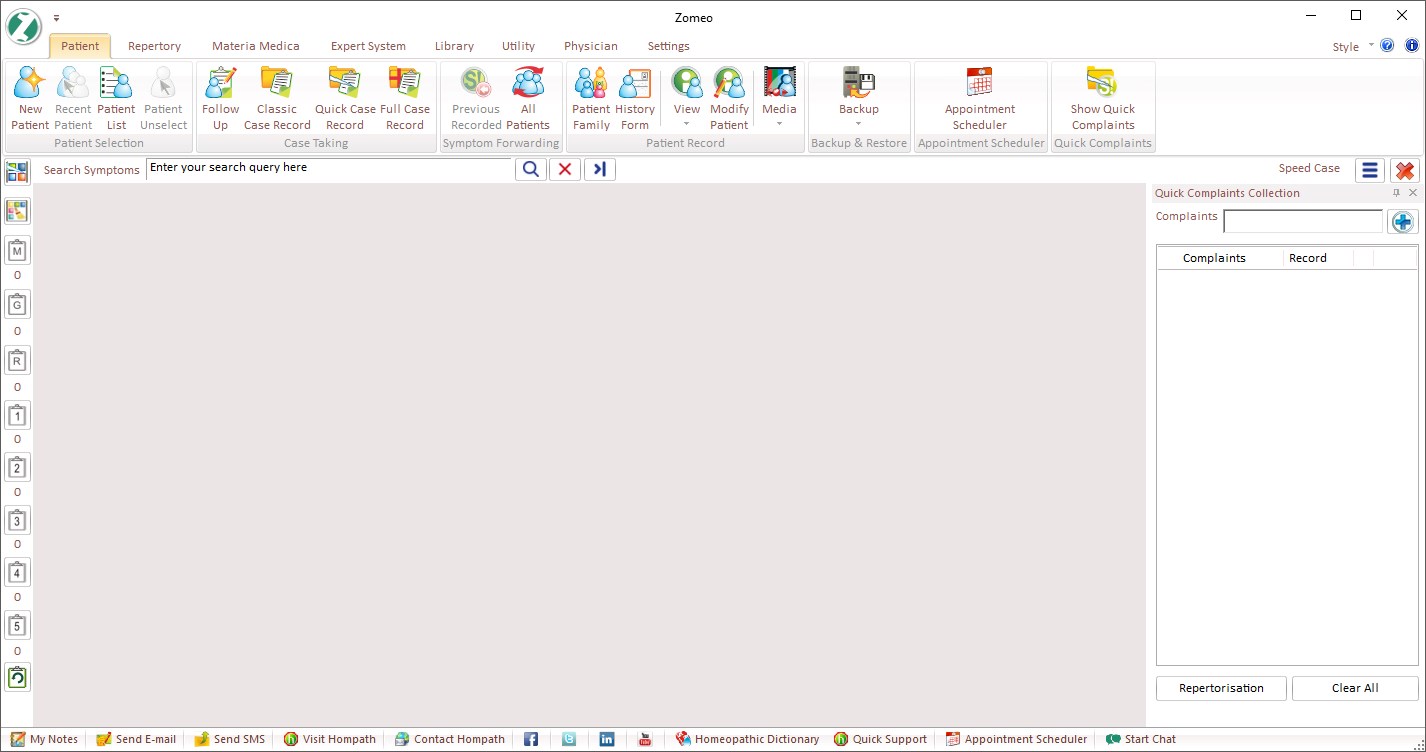Clear search with the red X button
This screenshot has height=752, width=1426.
click(565, 169)
